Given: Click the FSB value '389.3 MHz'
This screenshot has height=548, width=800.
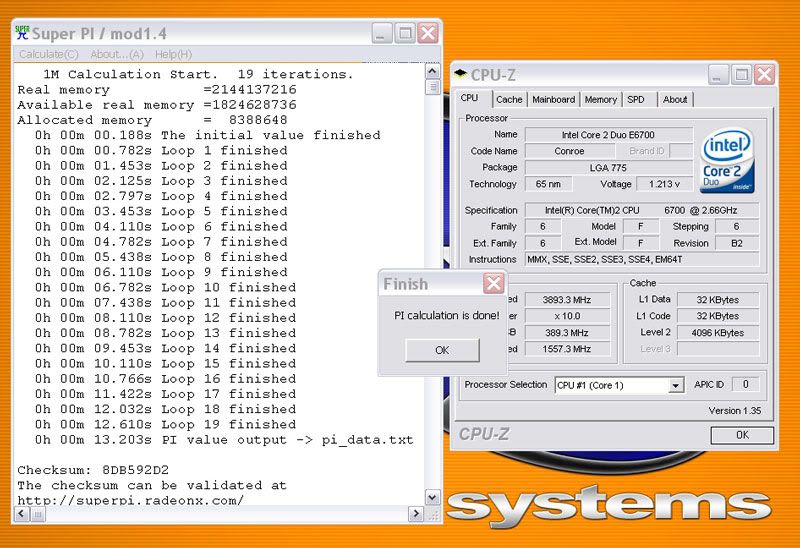Looking at the screenshot, I should [x=566, y=333].
